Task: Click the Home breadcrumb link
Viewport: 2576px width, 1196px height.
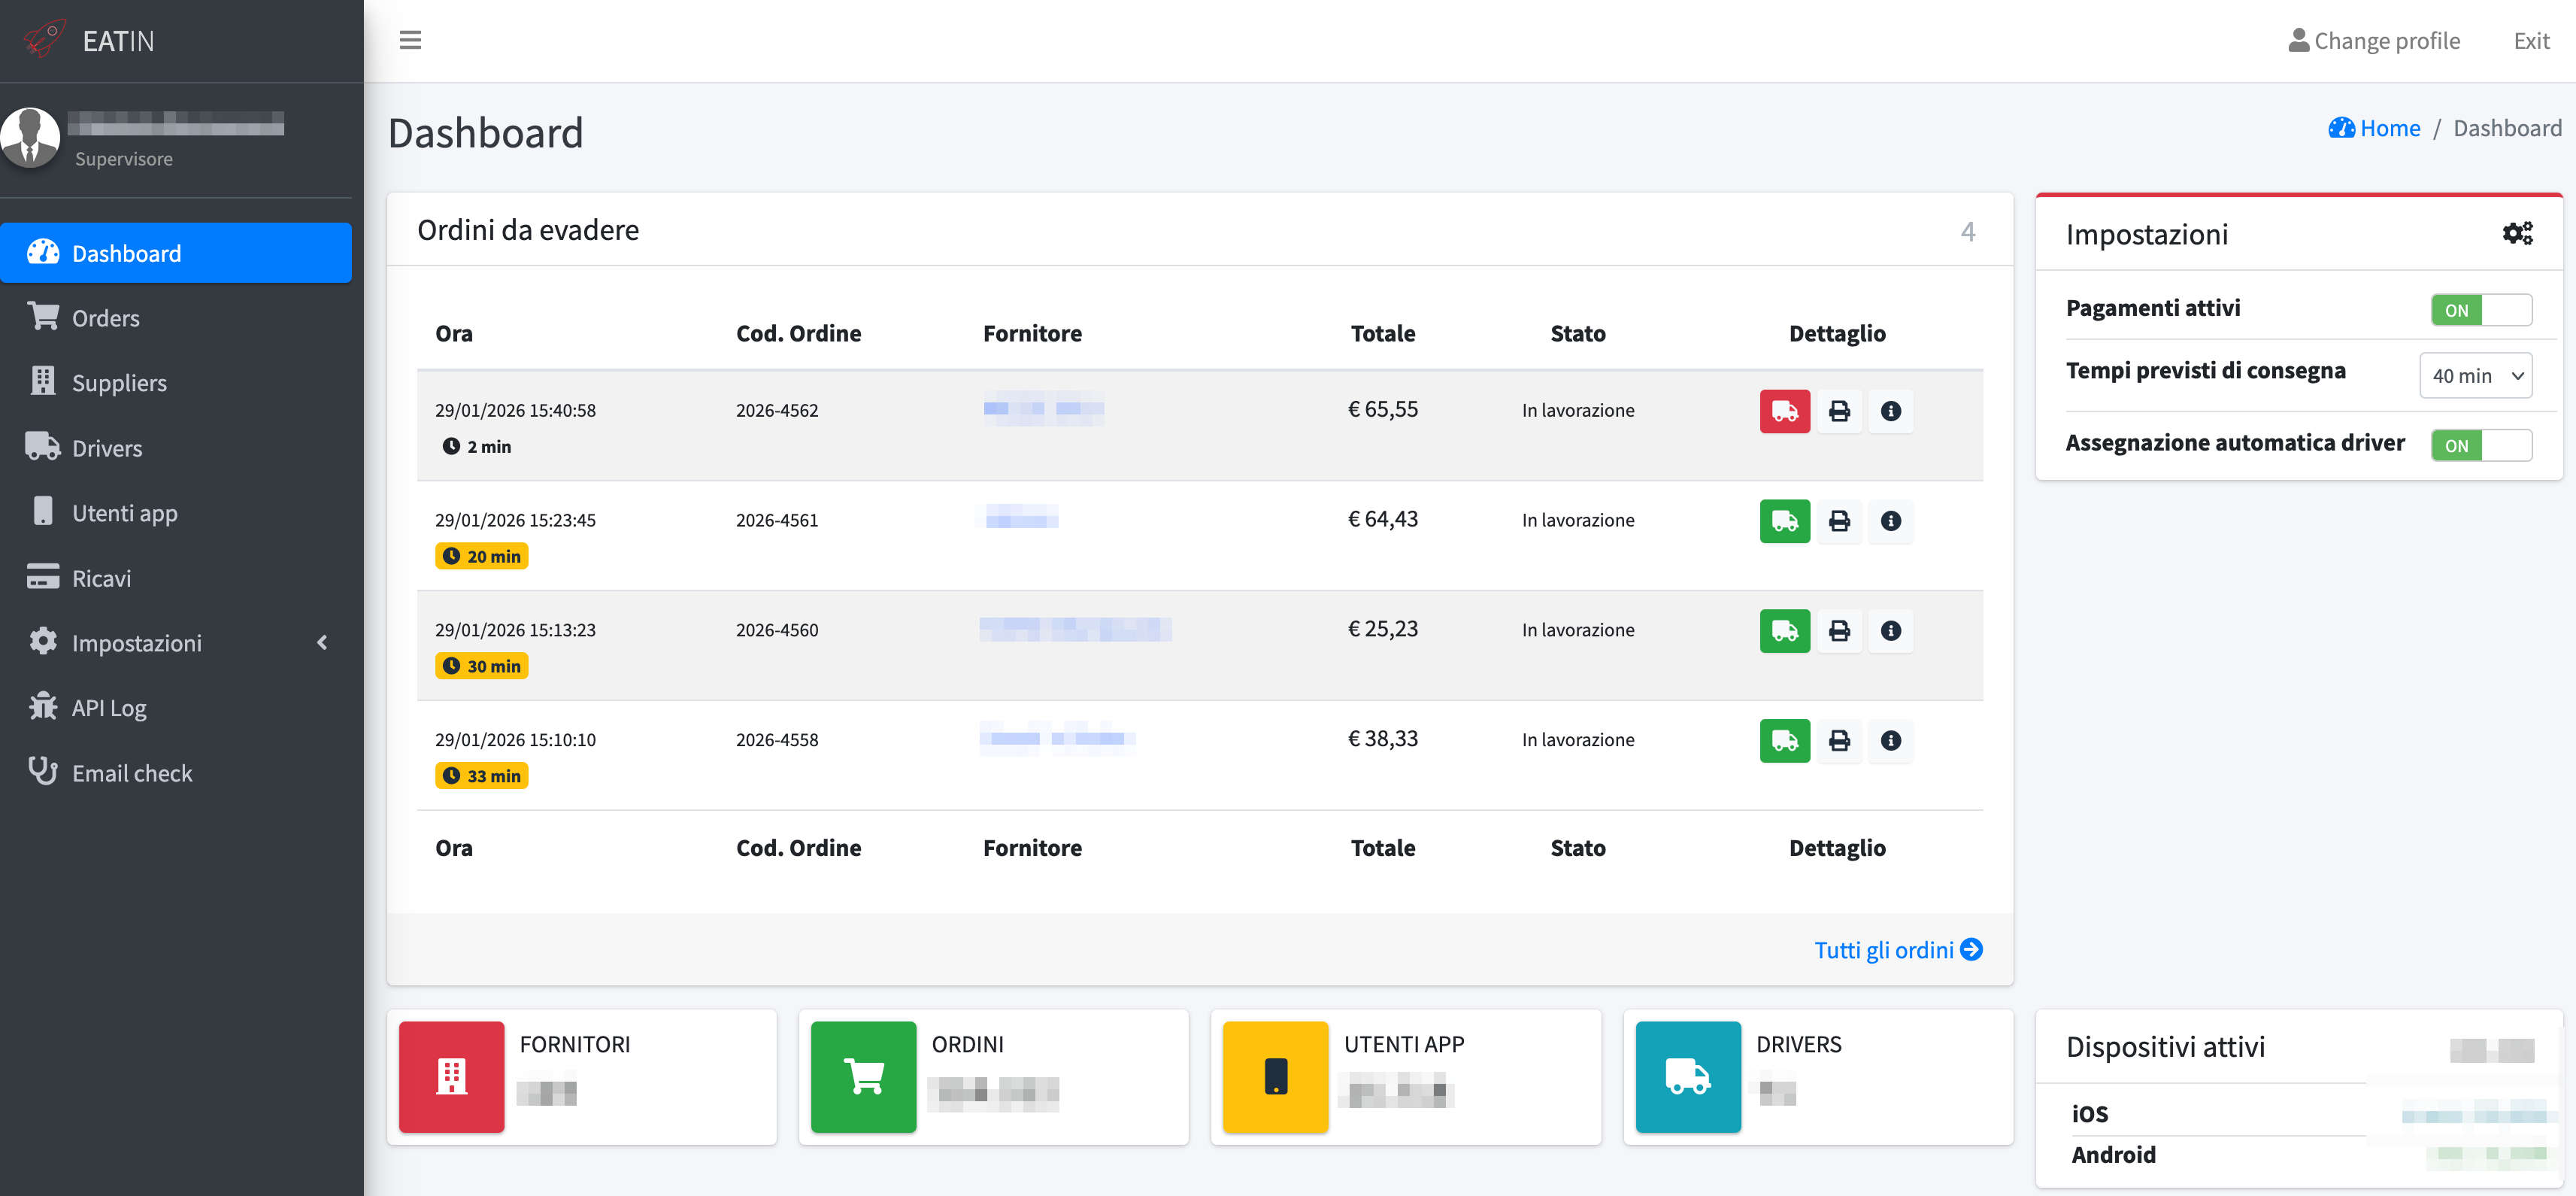Action: (x=2374, y=128)
